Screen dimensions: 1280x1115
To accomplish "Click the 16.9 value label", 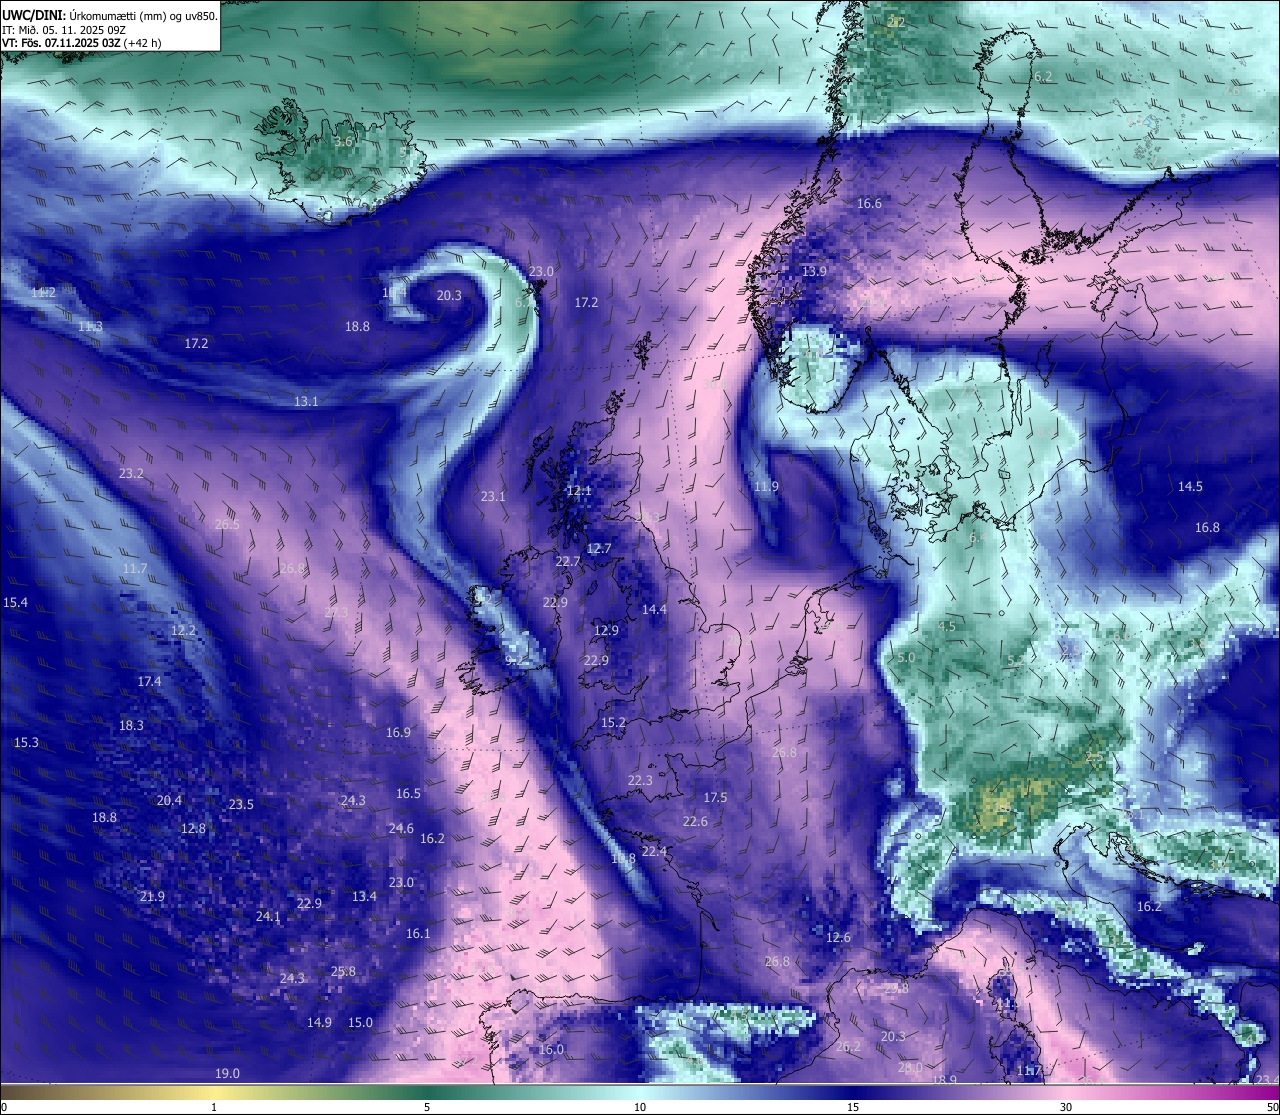I will [x=398, y=733].
